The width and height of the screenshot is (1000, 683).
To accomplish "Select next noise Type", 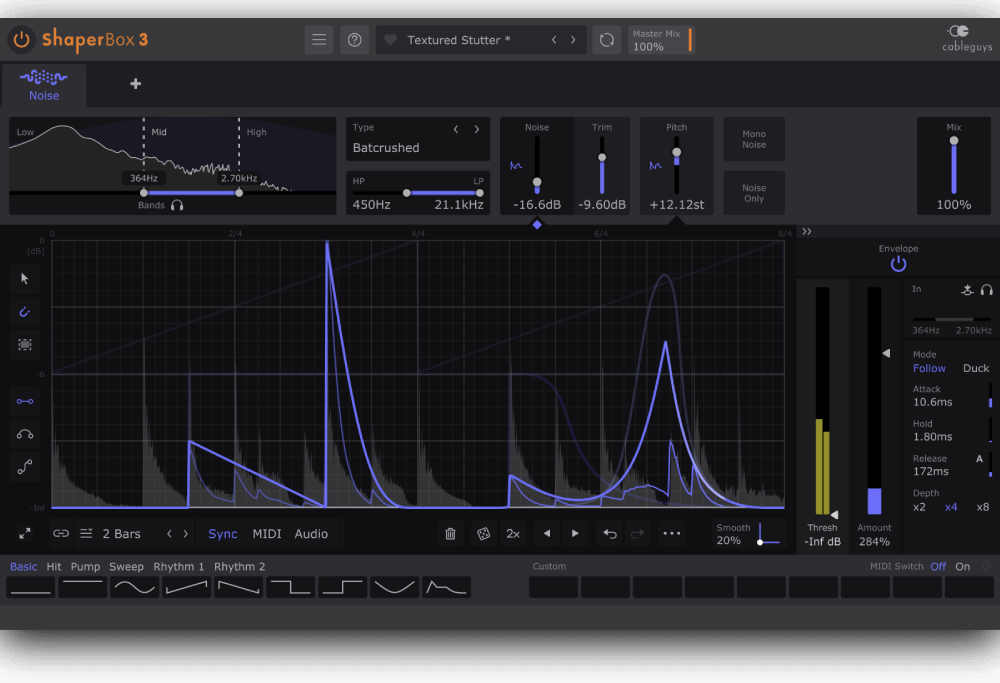I will pos(476,129).
